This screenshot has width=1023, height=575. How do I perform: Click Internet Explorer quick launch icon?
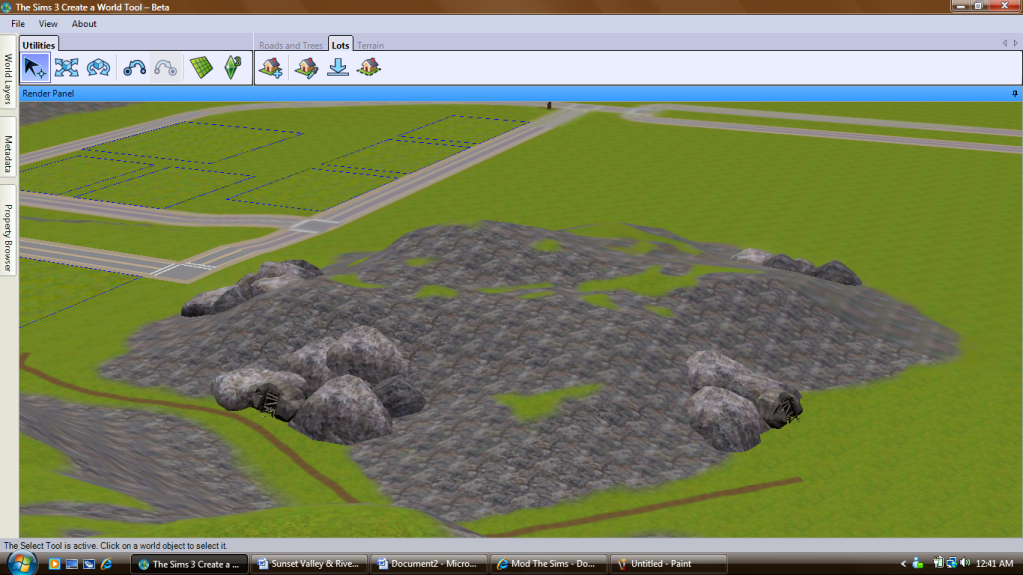tap(107, 564)
